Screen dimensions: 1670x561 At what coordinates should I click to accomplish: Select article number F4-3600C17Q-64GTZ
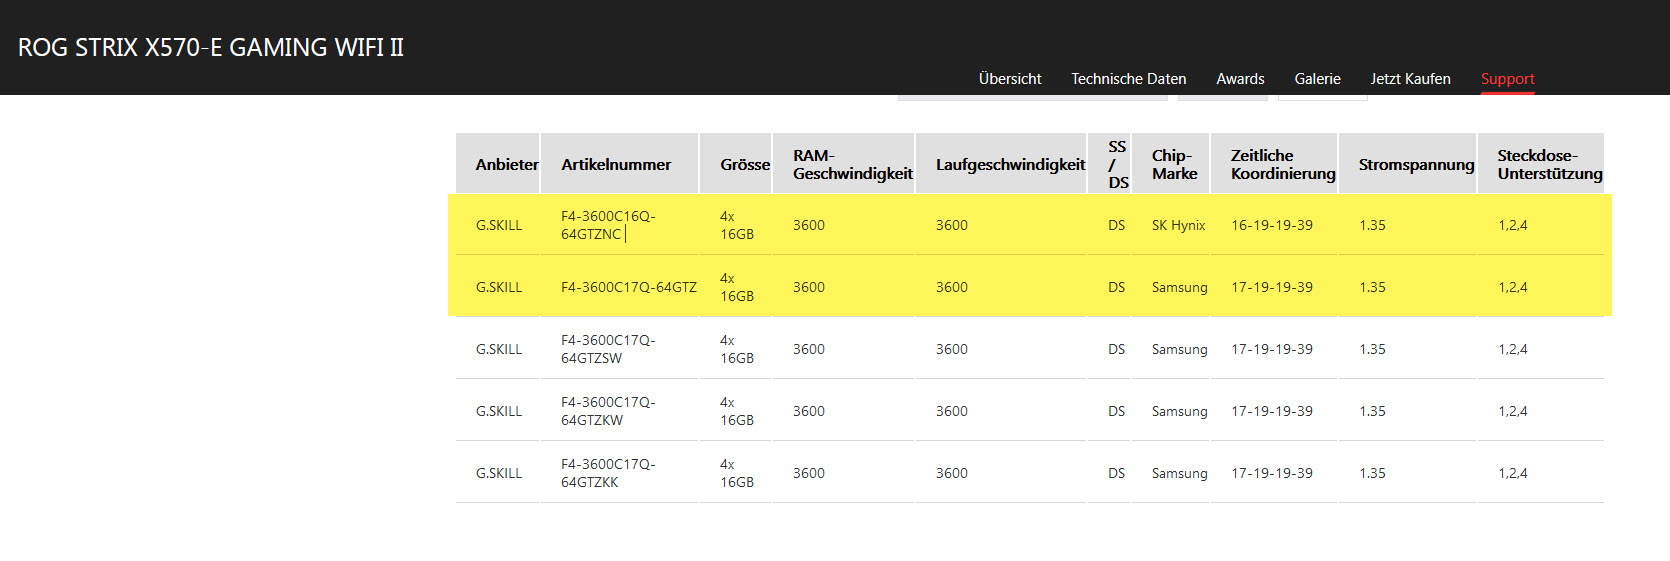(629, 287)
